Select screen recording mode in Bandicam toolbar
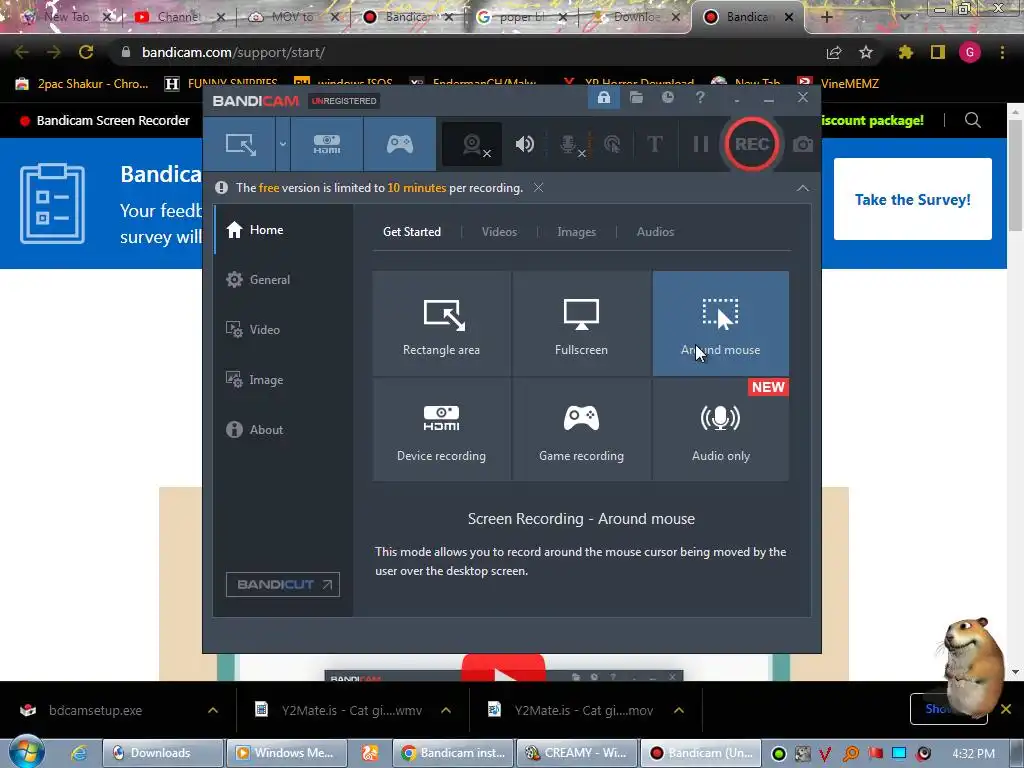The height and width of the screenshot is (768, 1024). click(240, 144)
